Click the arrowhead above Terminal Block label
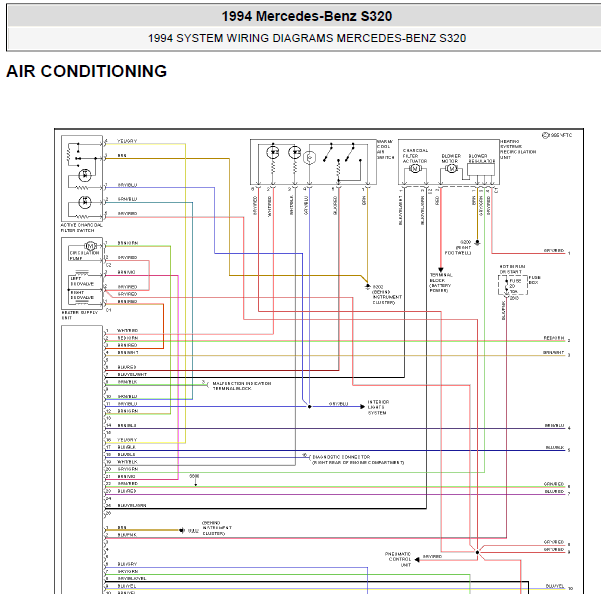This screenshot has height=594, width=601. click(x=441, y=269)
